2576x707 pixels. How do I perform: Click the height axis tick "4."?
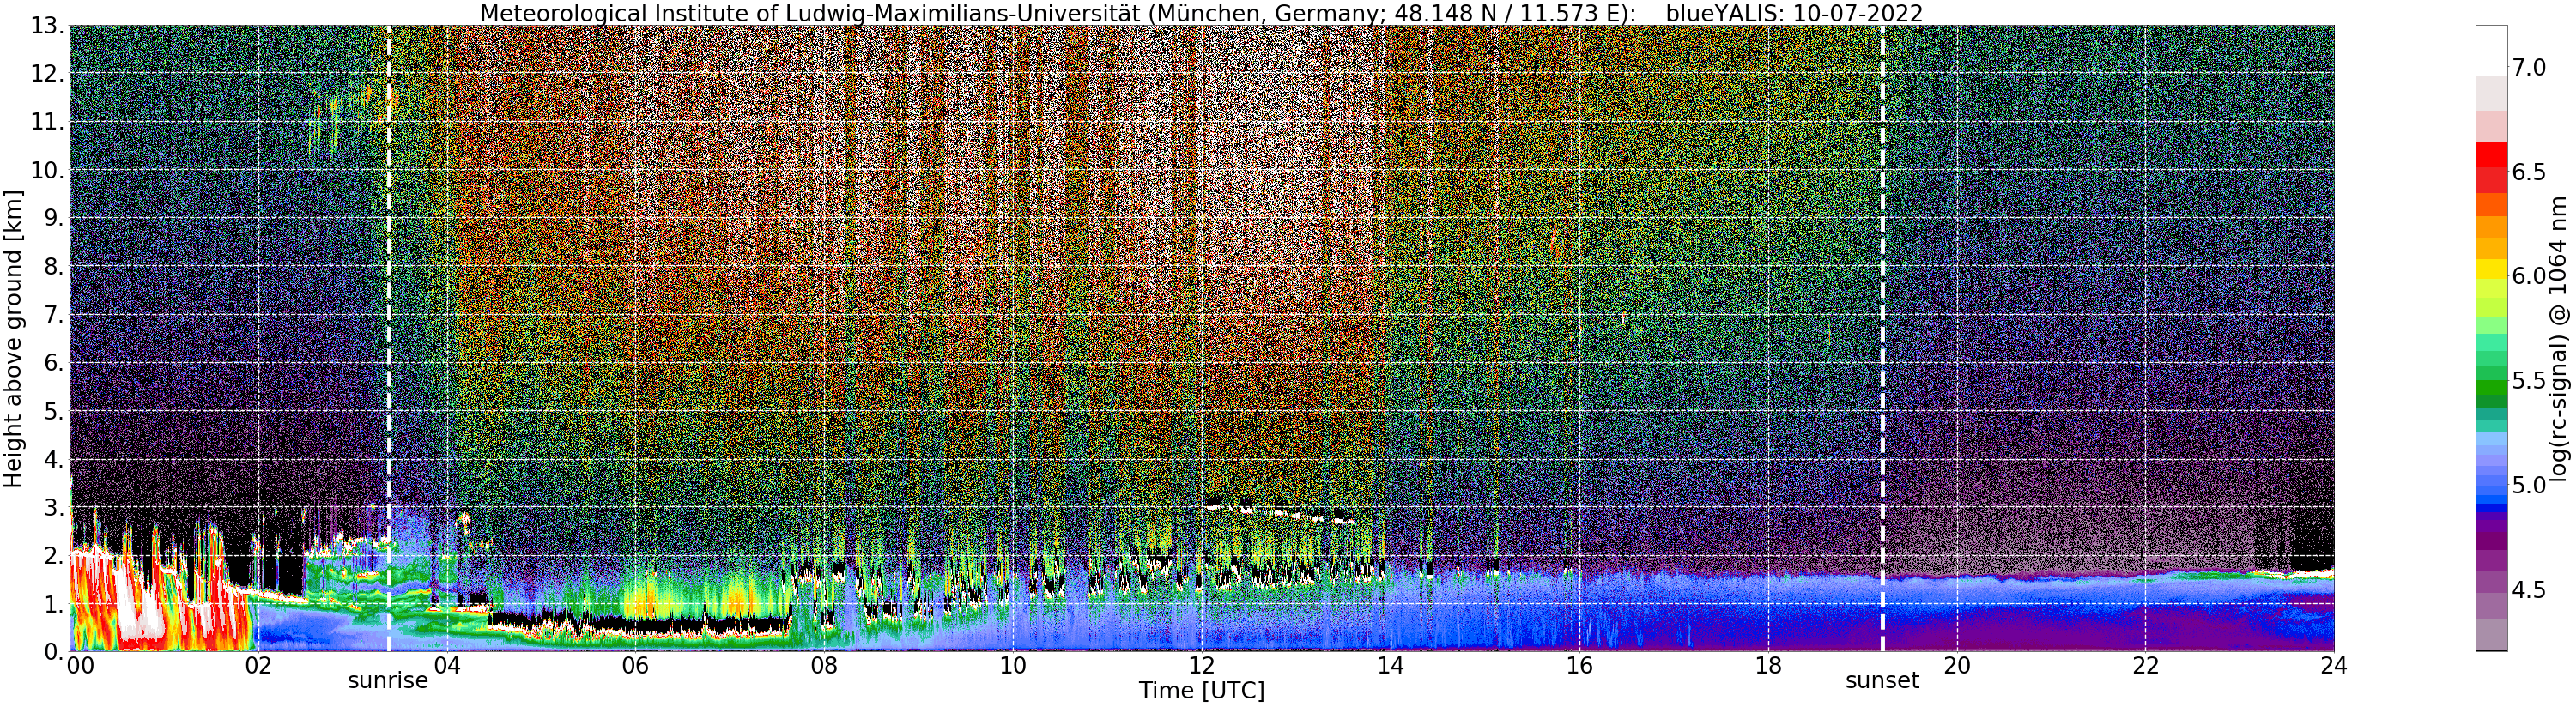point(54,459)
